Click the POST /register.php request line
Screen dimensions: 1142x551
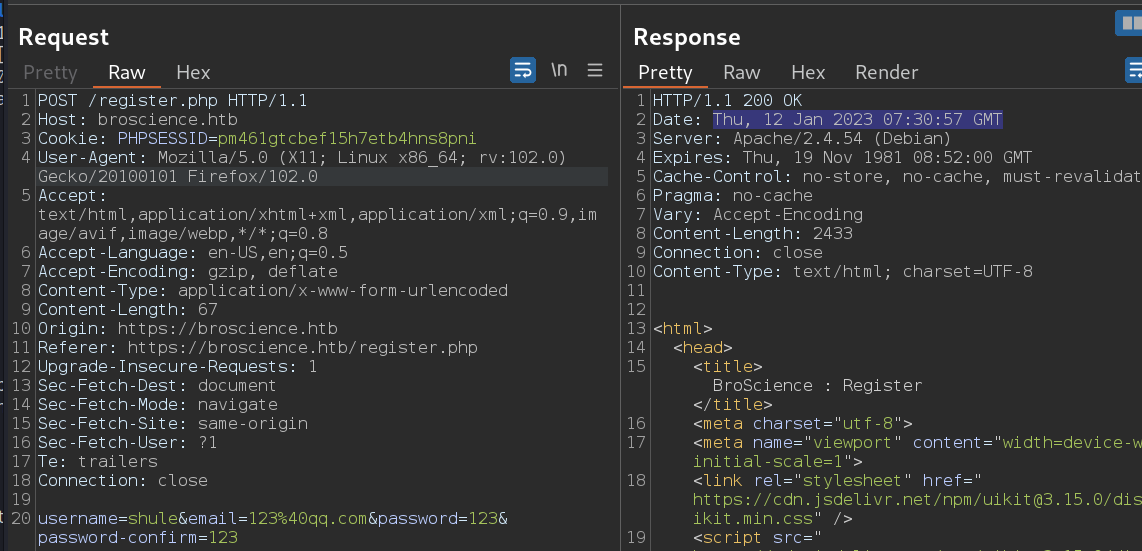172,101
